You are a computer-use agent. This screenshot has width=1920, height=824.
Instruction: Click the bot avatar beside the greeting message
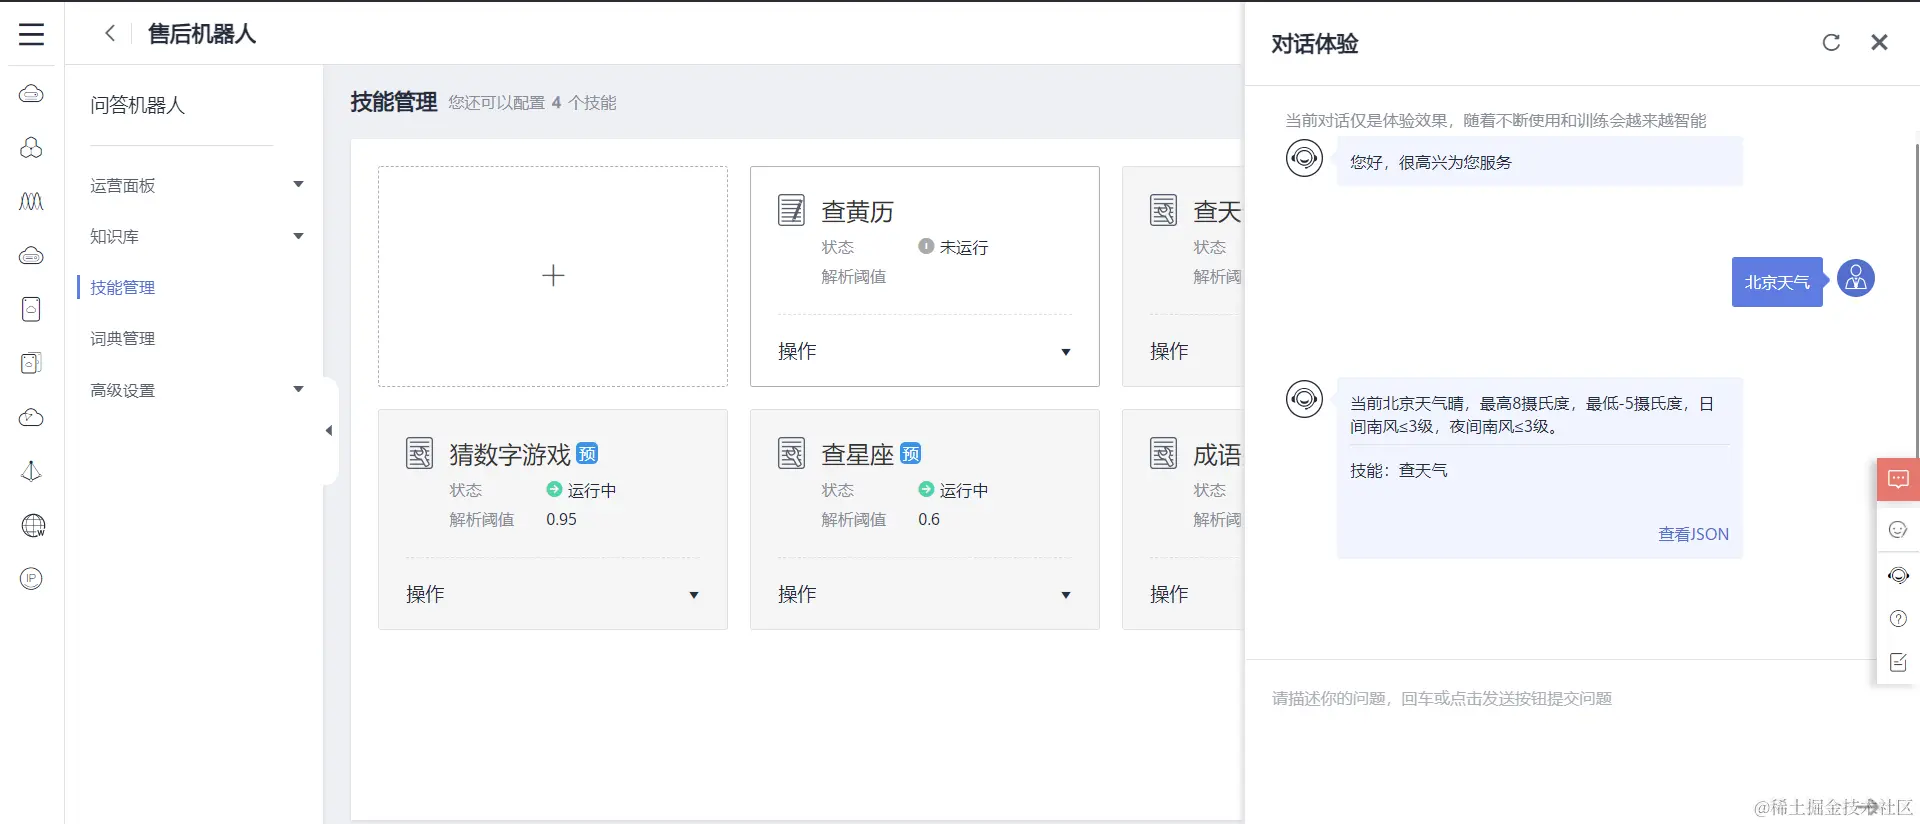point(1304,158)
